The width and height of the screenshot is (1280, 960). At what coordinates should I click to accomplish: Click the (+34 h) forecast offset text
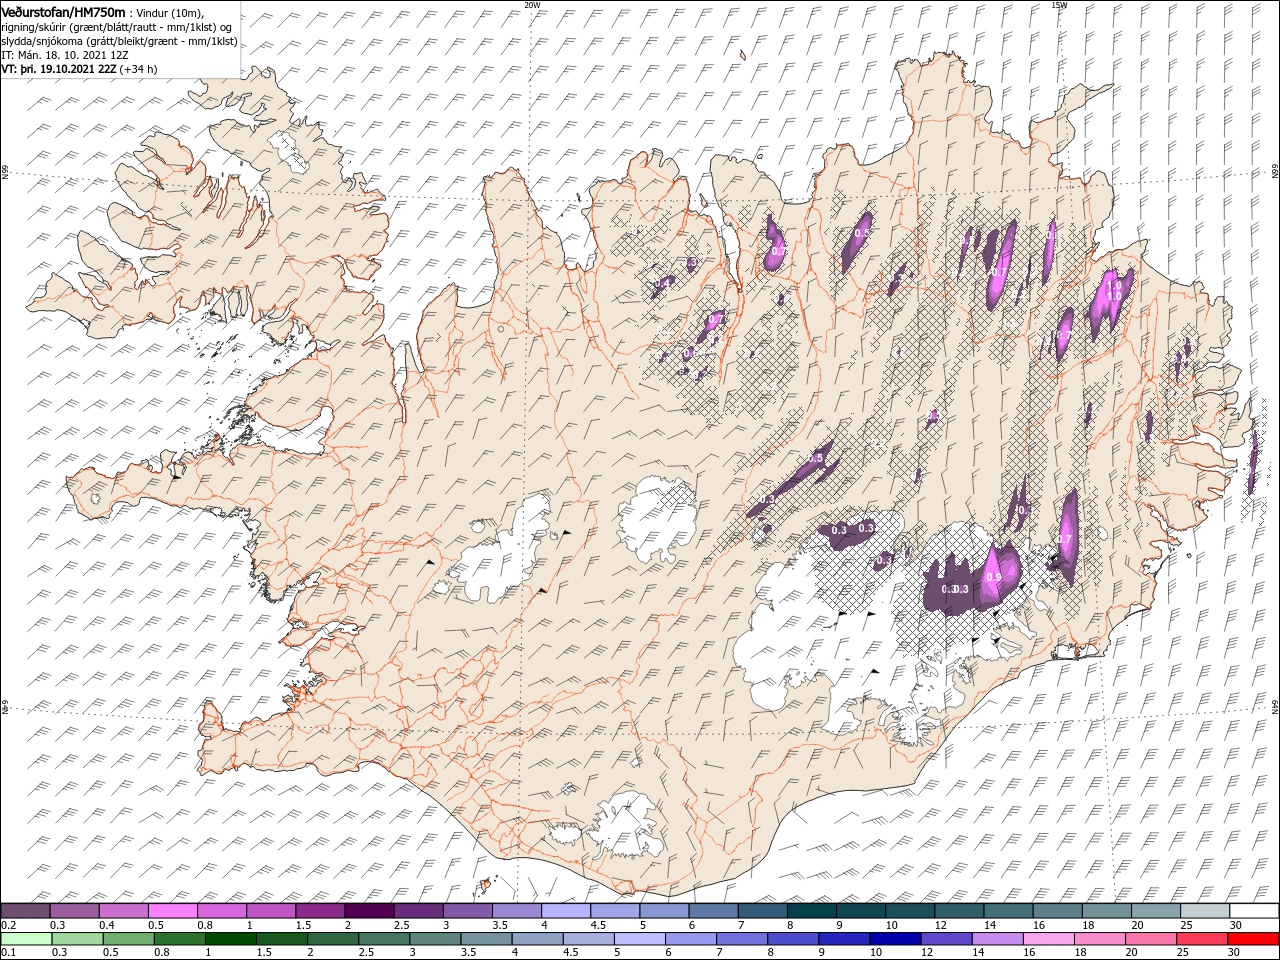(138, 69)
